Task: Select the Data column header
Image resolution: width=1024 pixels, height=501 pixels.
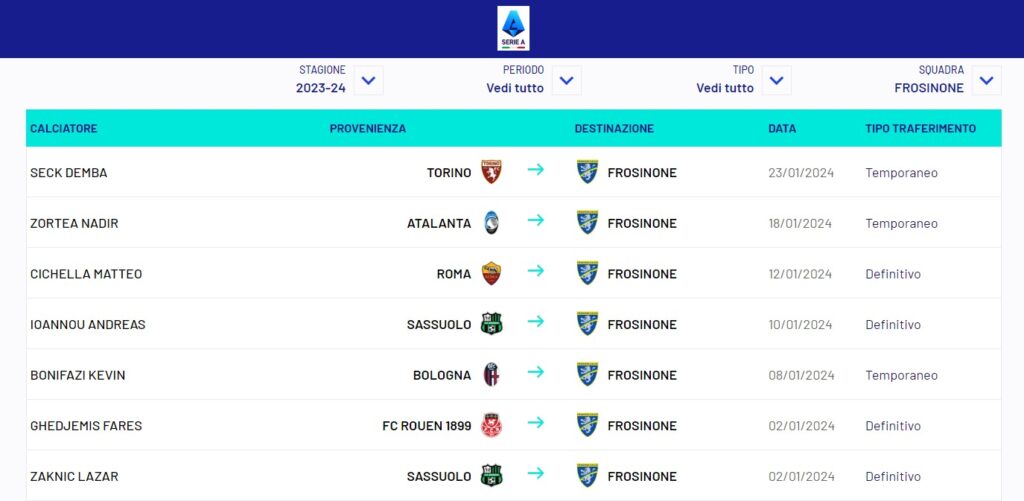Action: point(782,129)
